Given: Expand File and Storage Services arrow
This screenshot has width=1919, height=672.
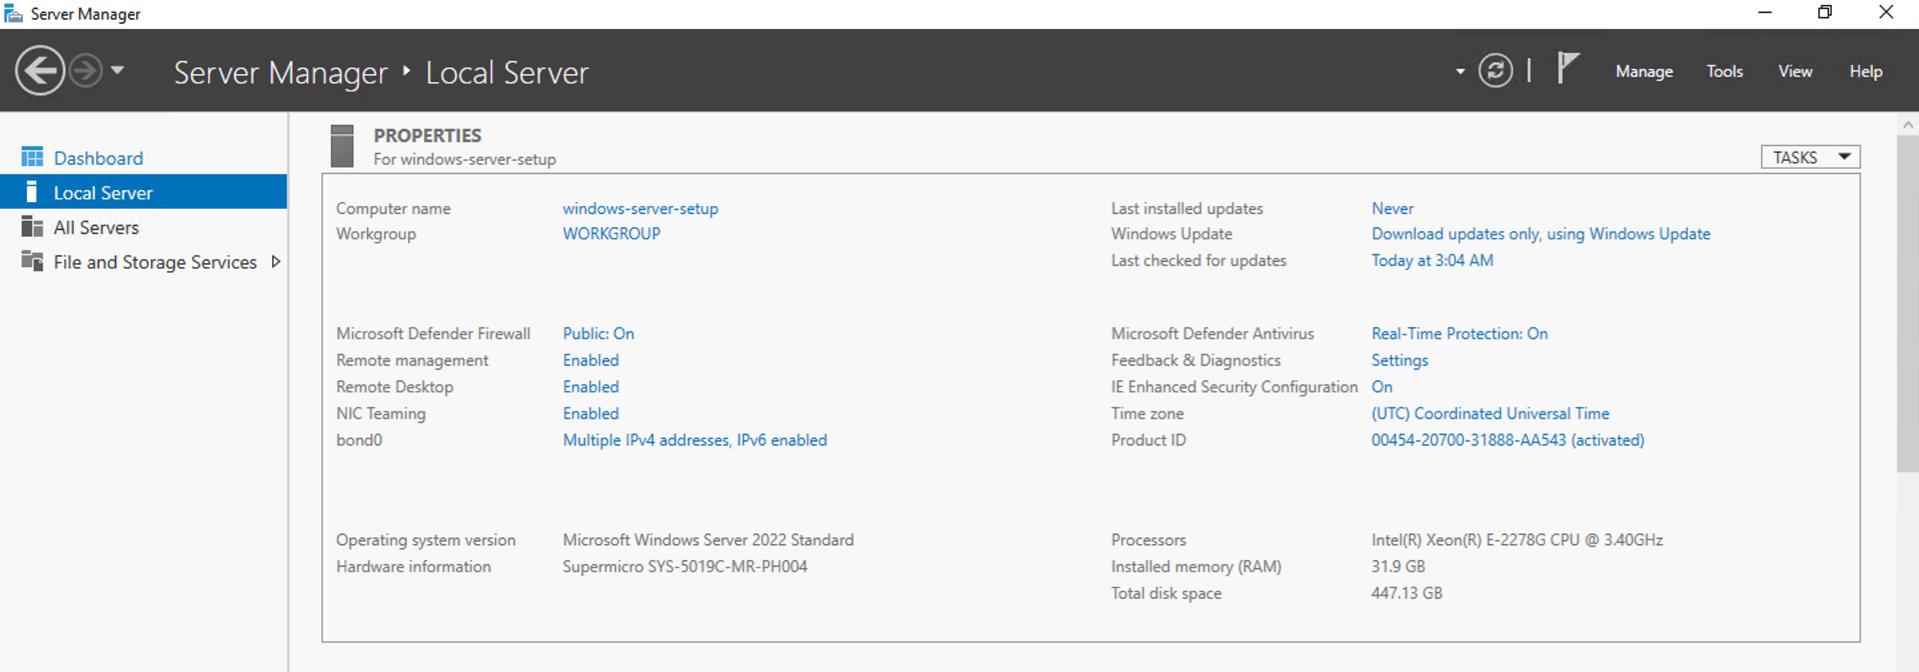Looking at the screenshot, I should 276,262.
